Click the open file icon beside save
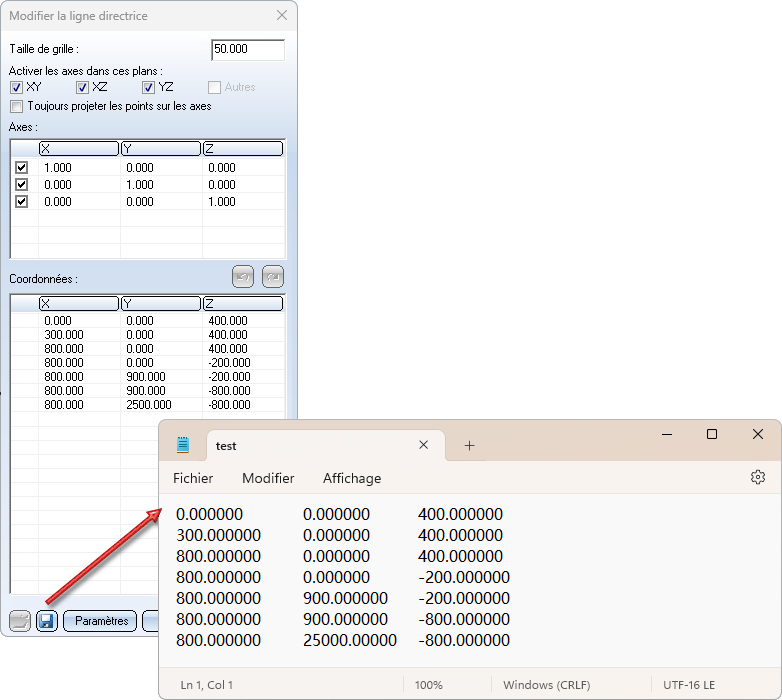 20,621
